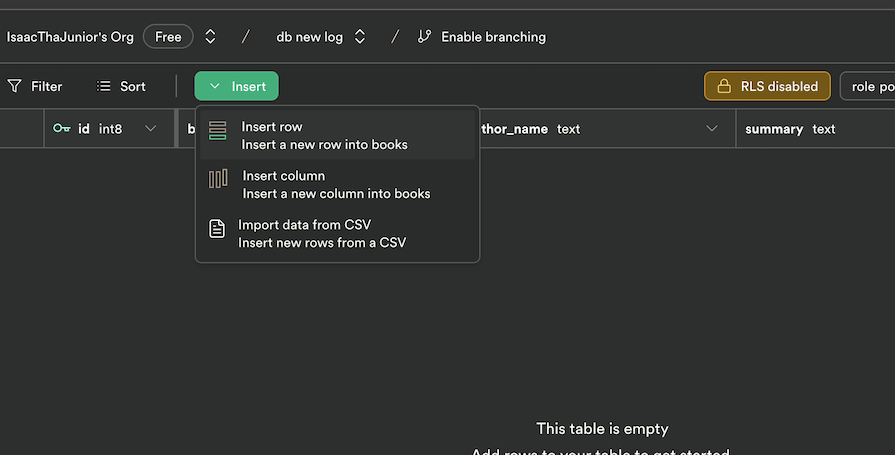Expand the project switcher beside db new log
This screenshot has height=455, width=895.
(360, 37)
